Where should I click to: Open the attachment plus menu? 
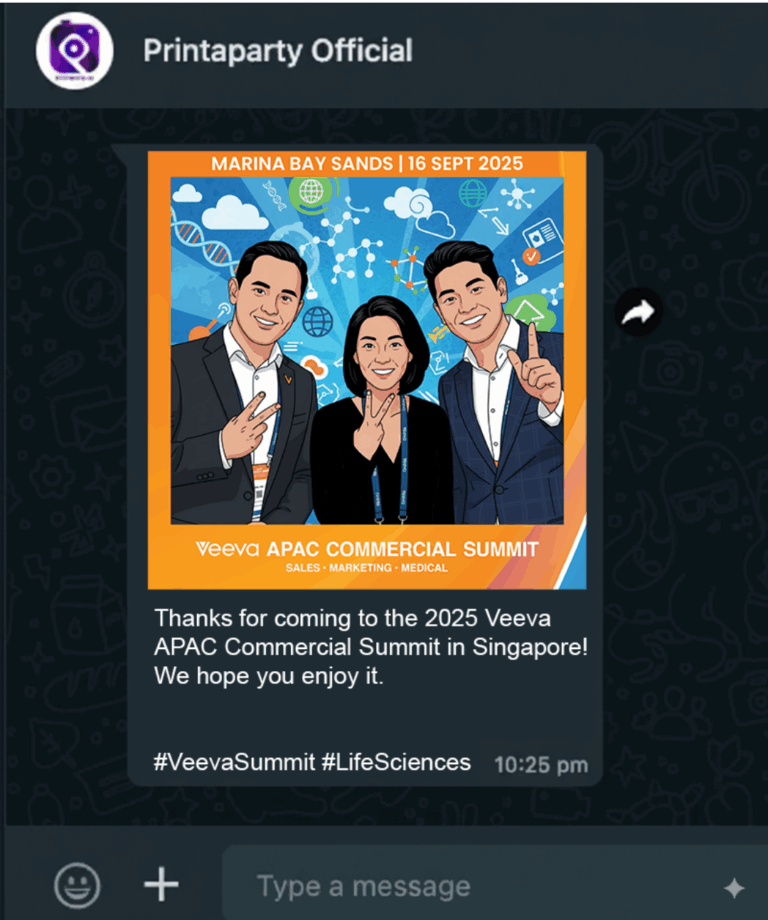(161, 884)
